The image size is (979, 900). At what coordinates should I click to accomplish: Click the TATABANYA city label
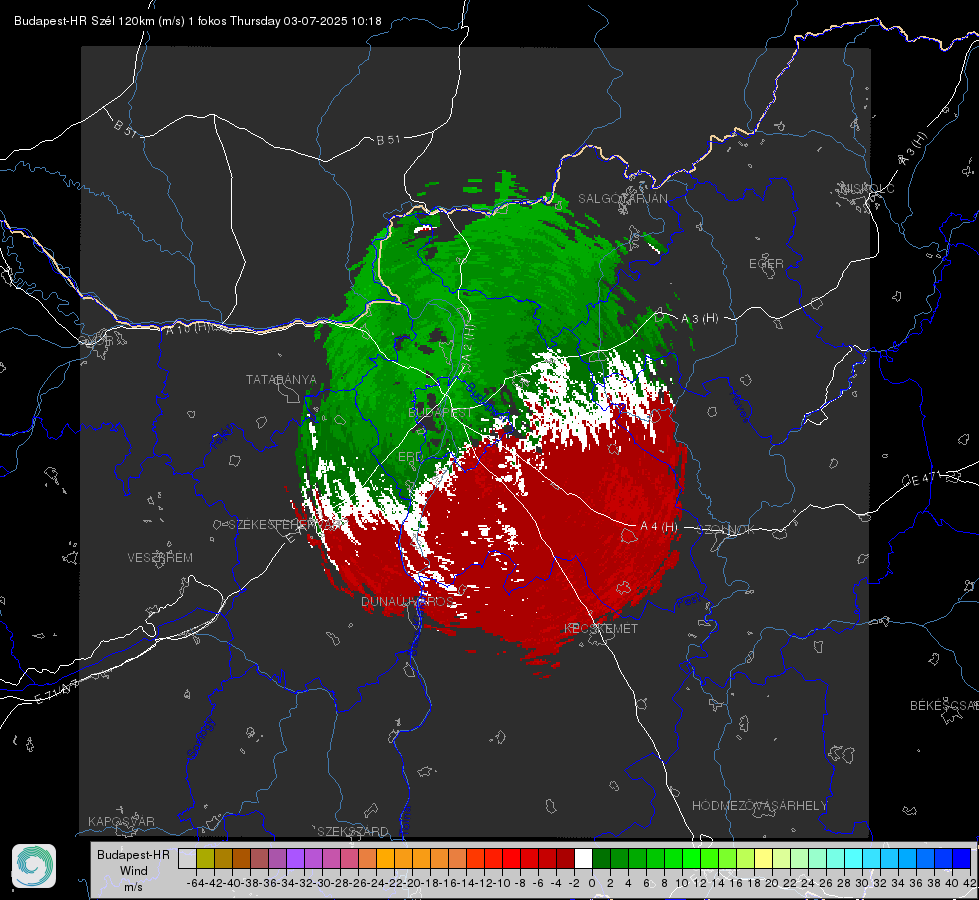(281, 380)
